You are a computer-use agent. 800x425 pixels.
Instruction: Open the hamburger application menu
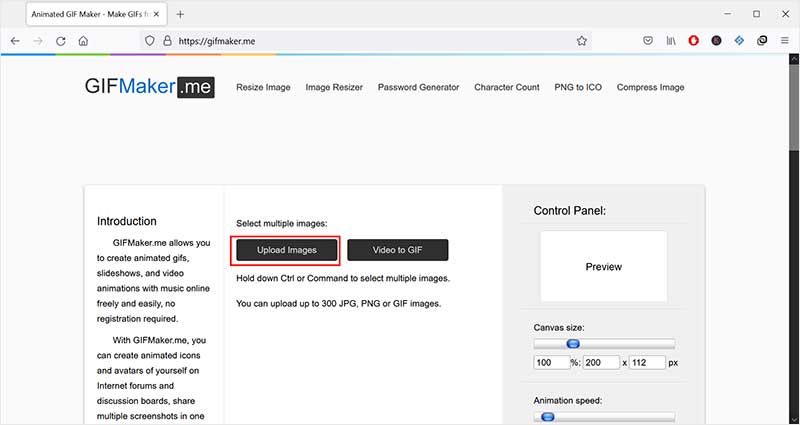click(x=785, y=41)
